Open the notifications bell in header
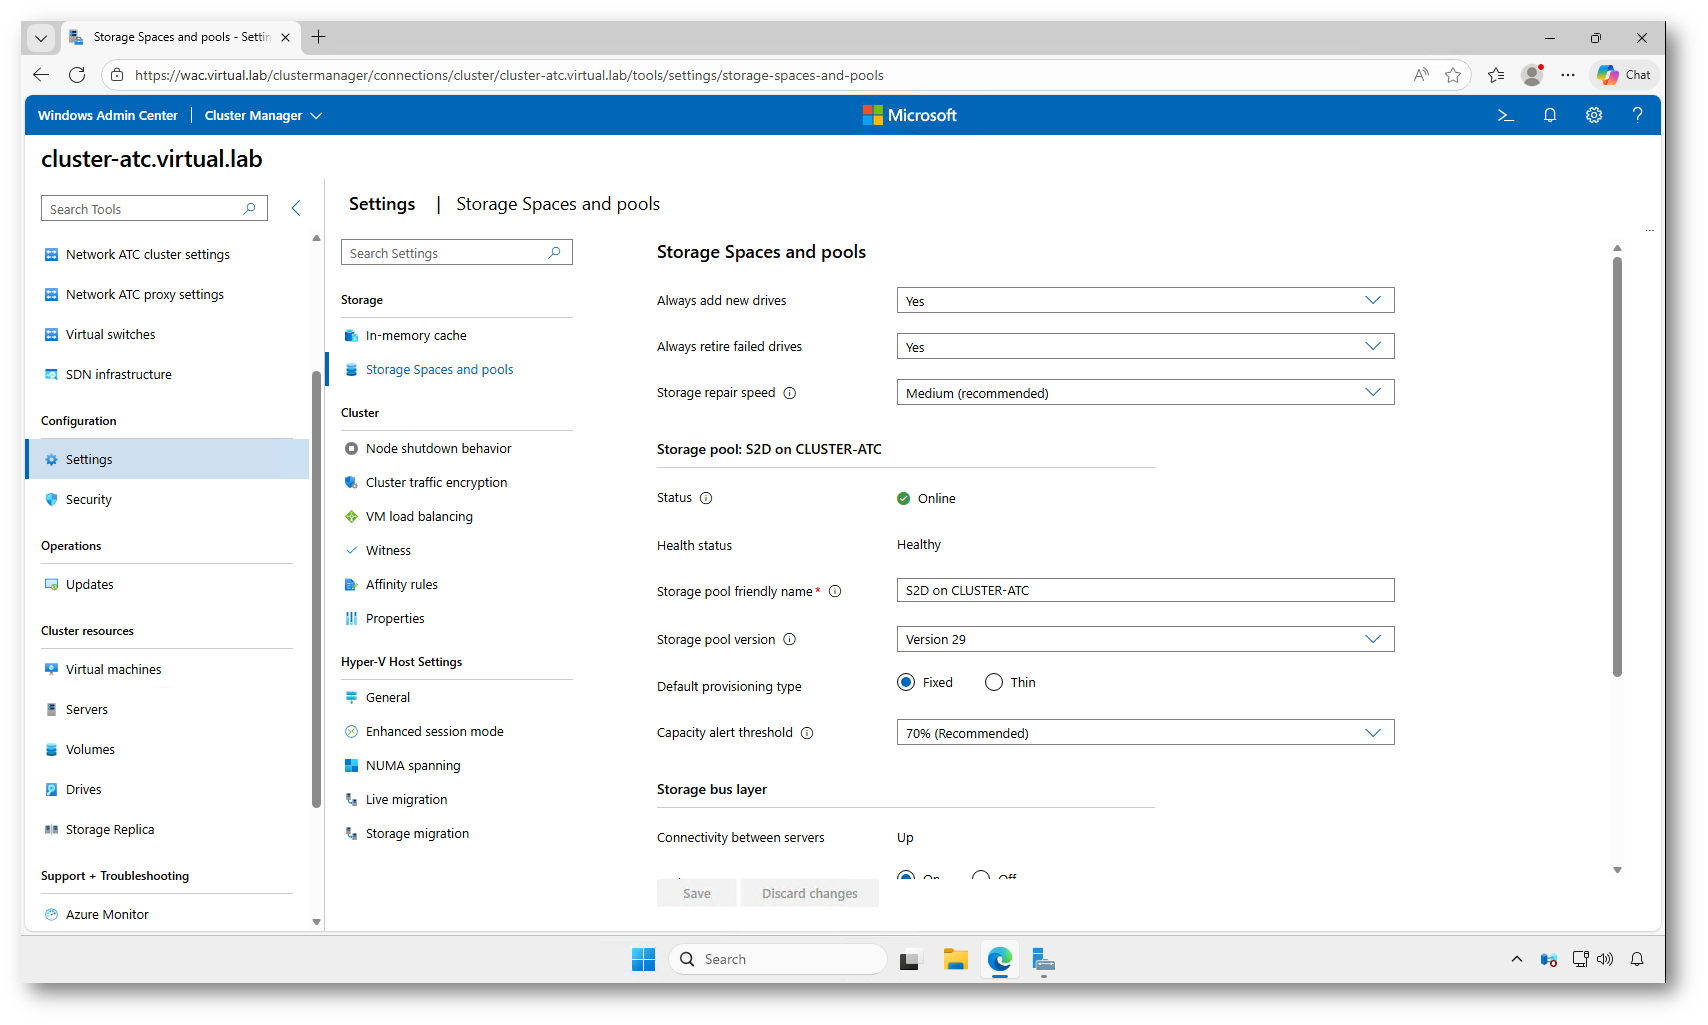This screenshot has height=1025, width=1708. coord(1550,115)
